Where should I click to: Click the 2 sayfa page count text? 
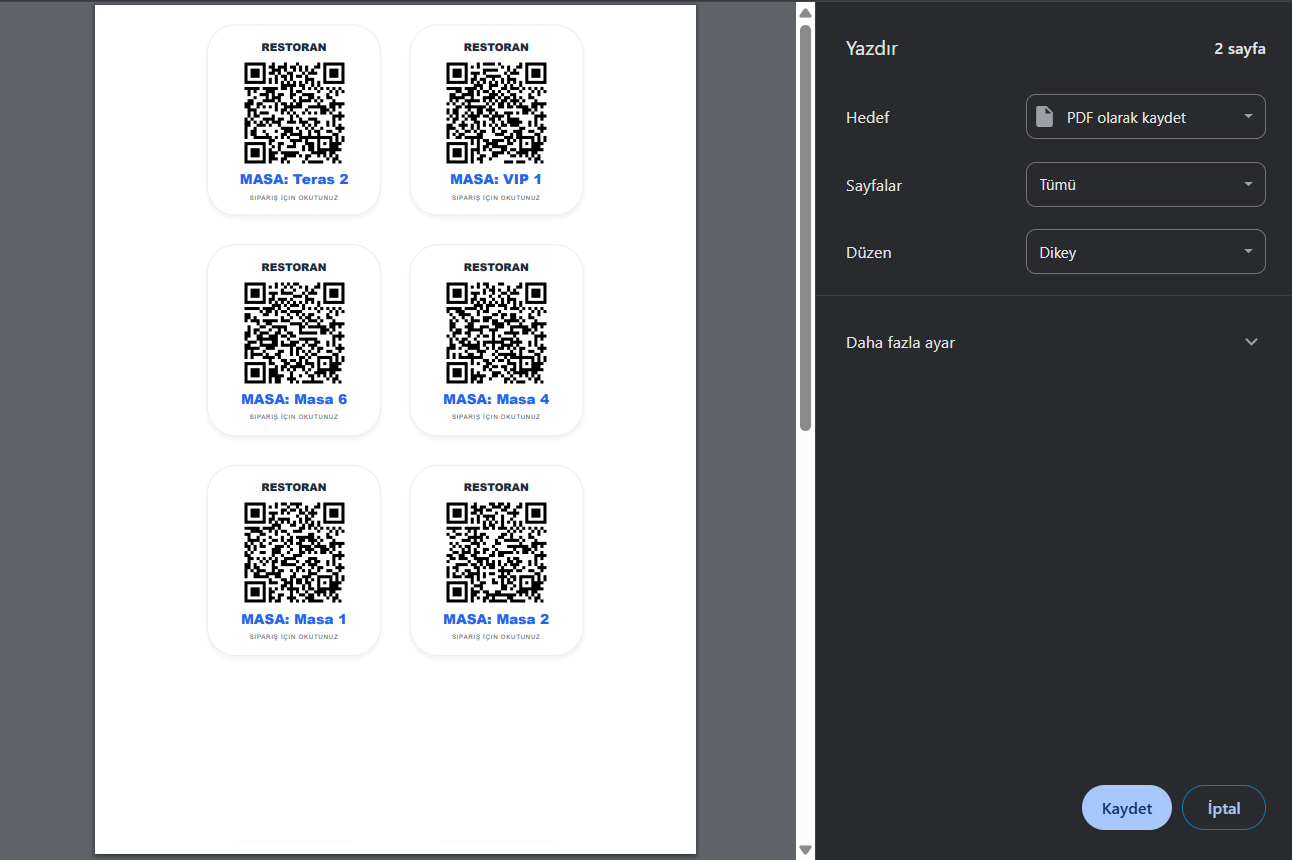[1239, 49]
